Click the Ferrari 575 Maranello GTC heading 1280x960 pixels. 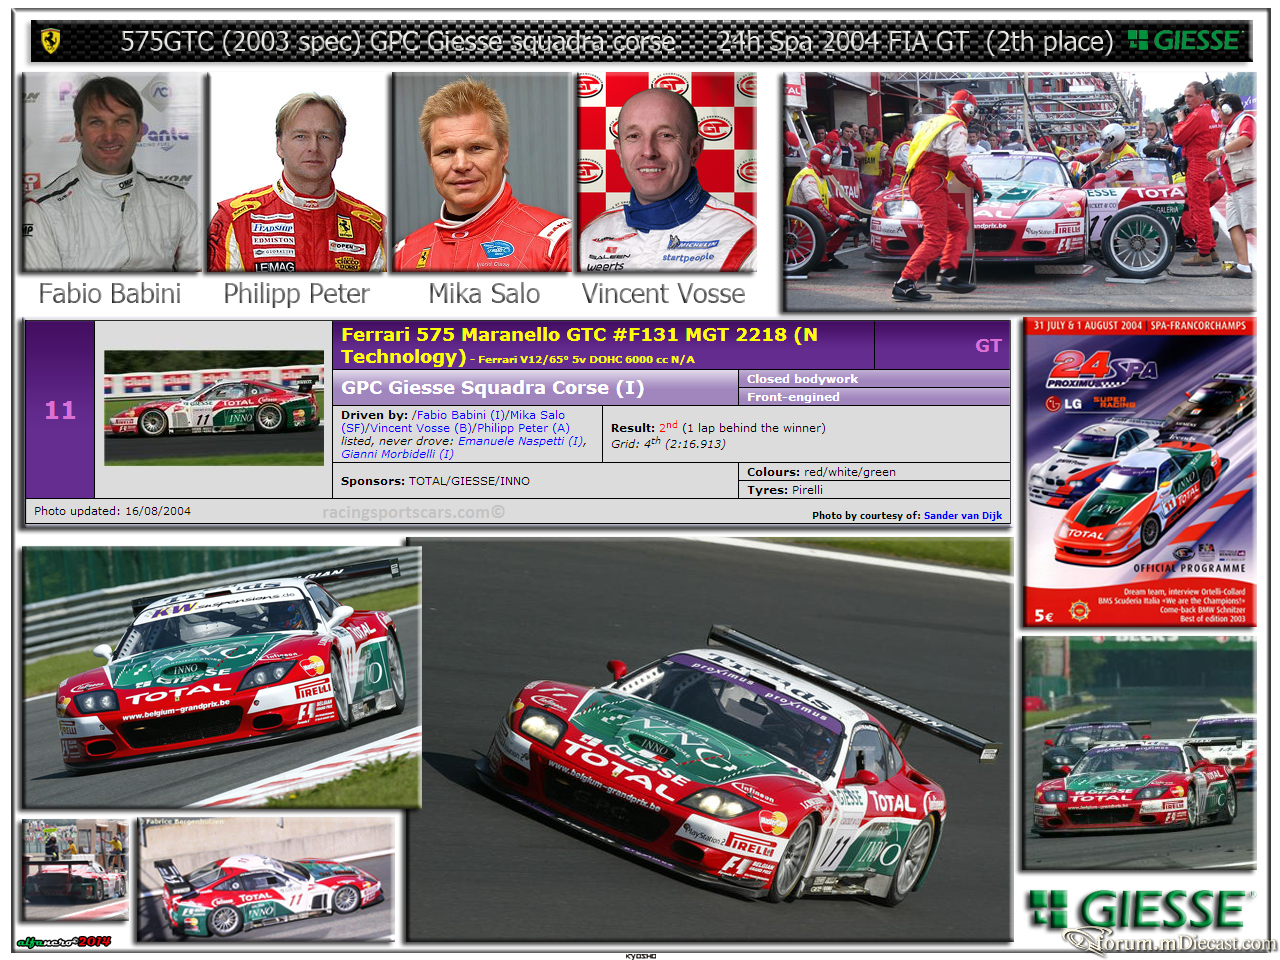[x=579, y=345]
